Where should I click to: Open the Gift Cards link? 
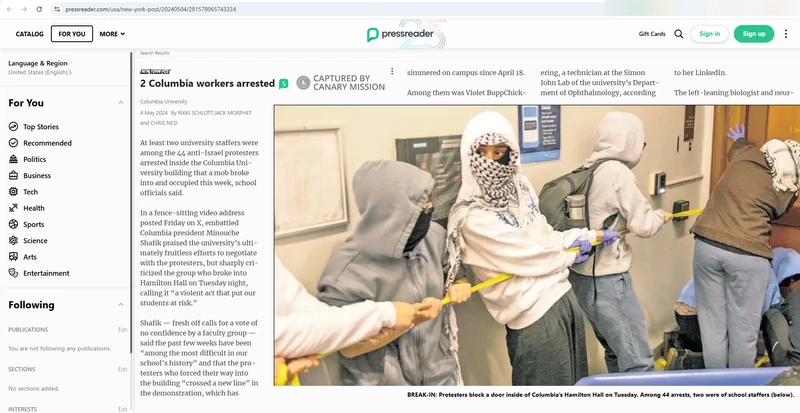pos(652,34)
